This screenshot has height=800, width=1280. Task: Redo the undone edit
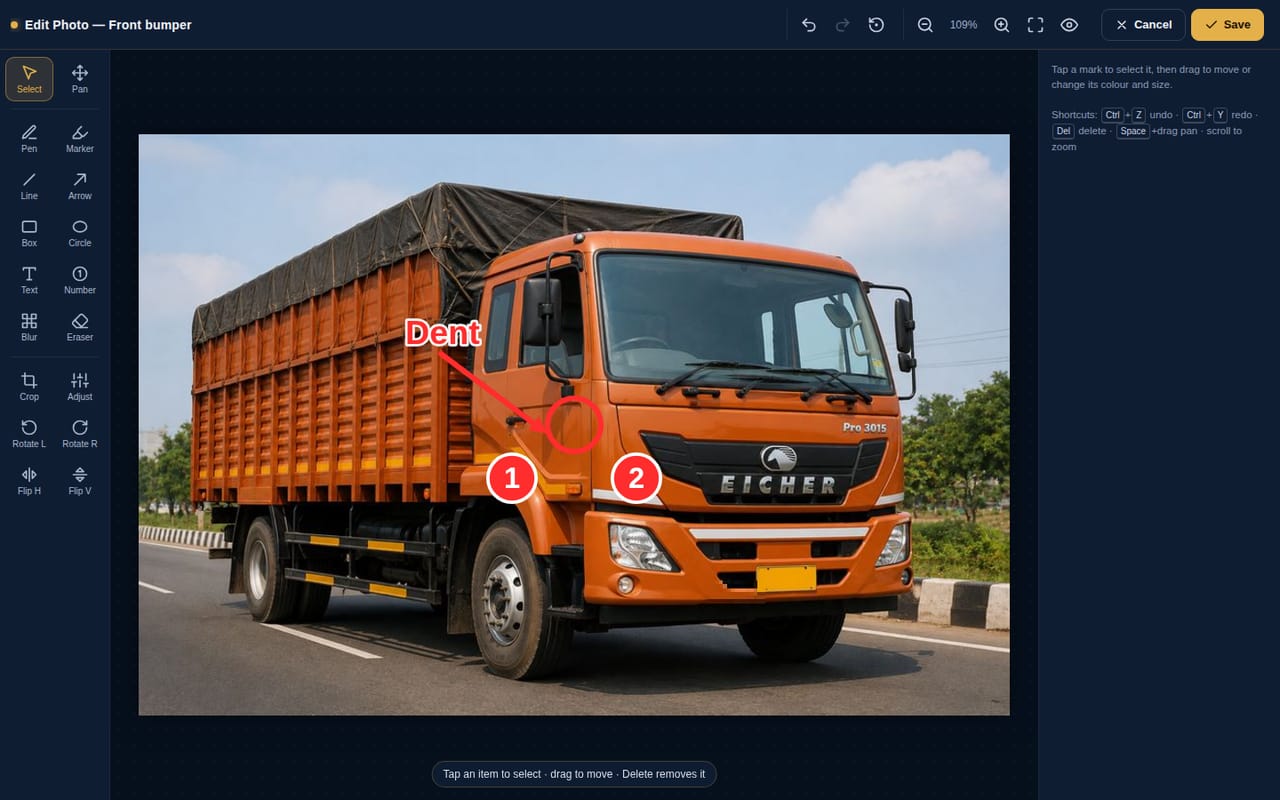coord(842,25)
